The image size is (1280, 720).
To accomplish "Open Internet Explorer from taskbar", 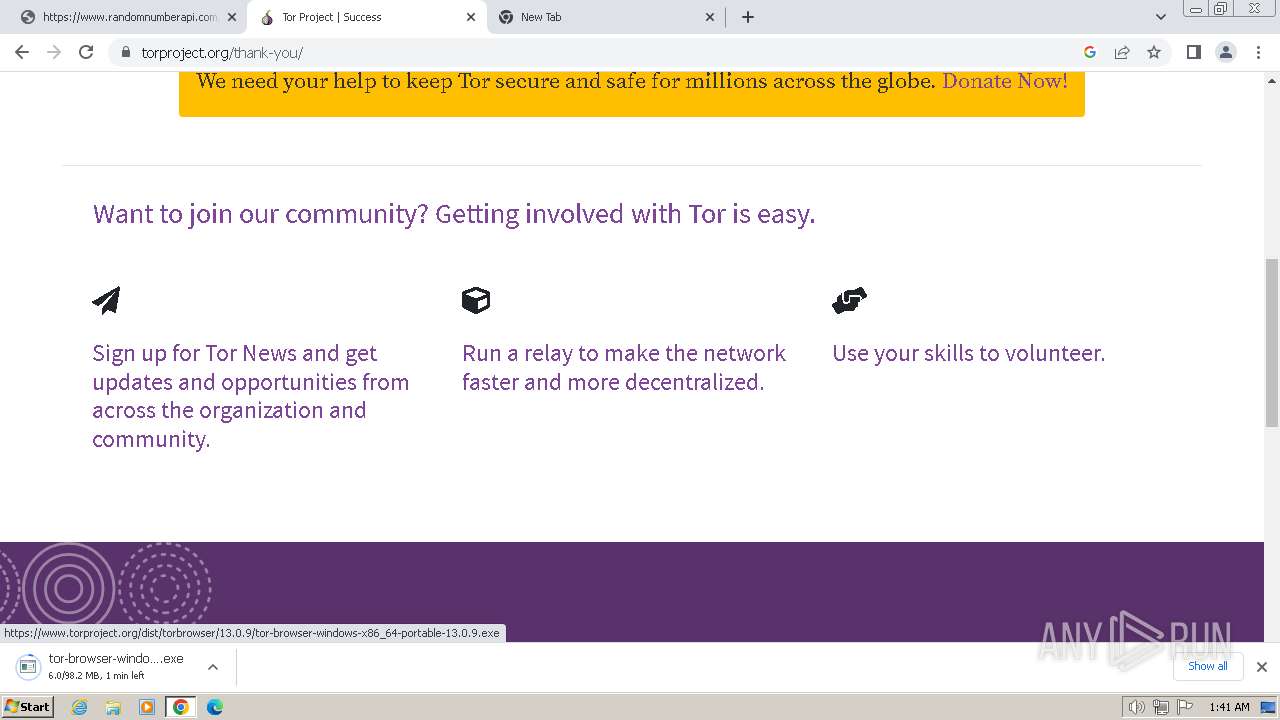I will [80, 707].
